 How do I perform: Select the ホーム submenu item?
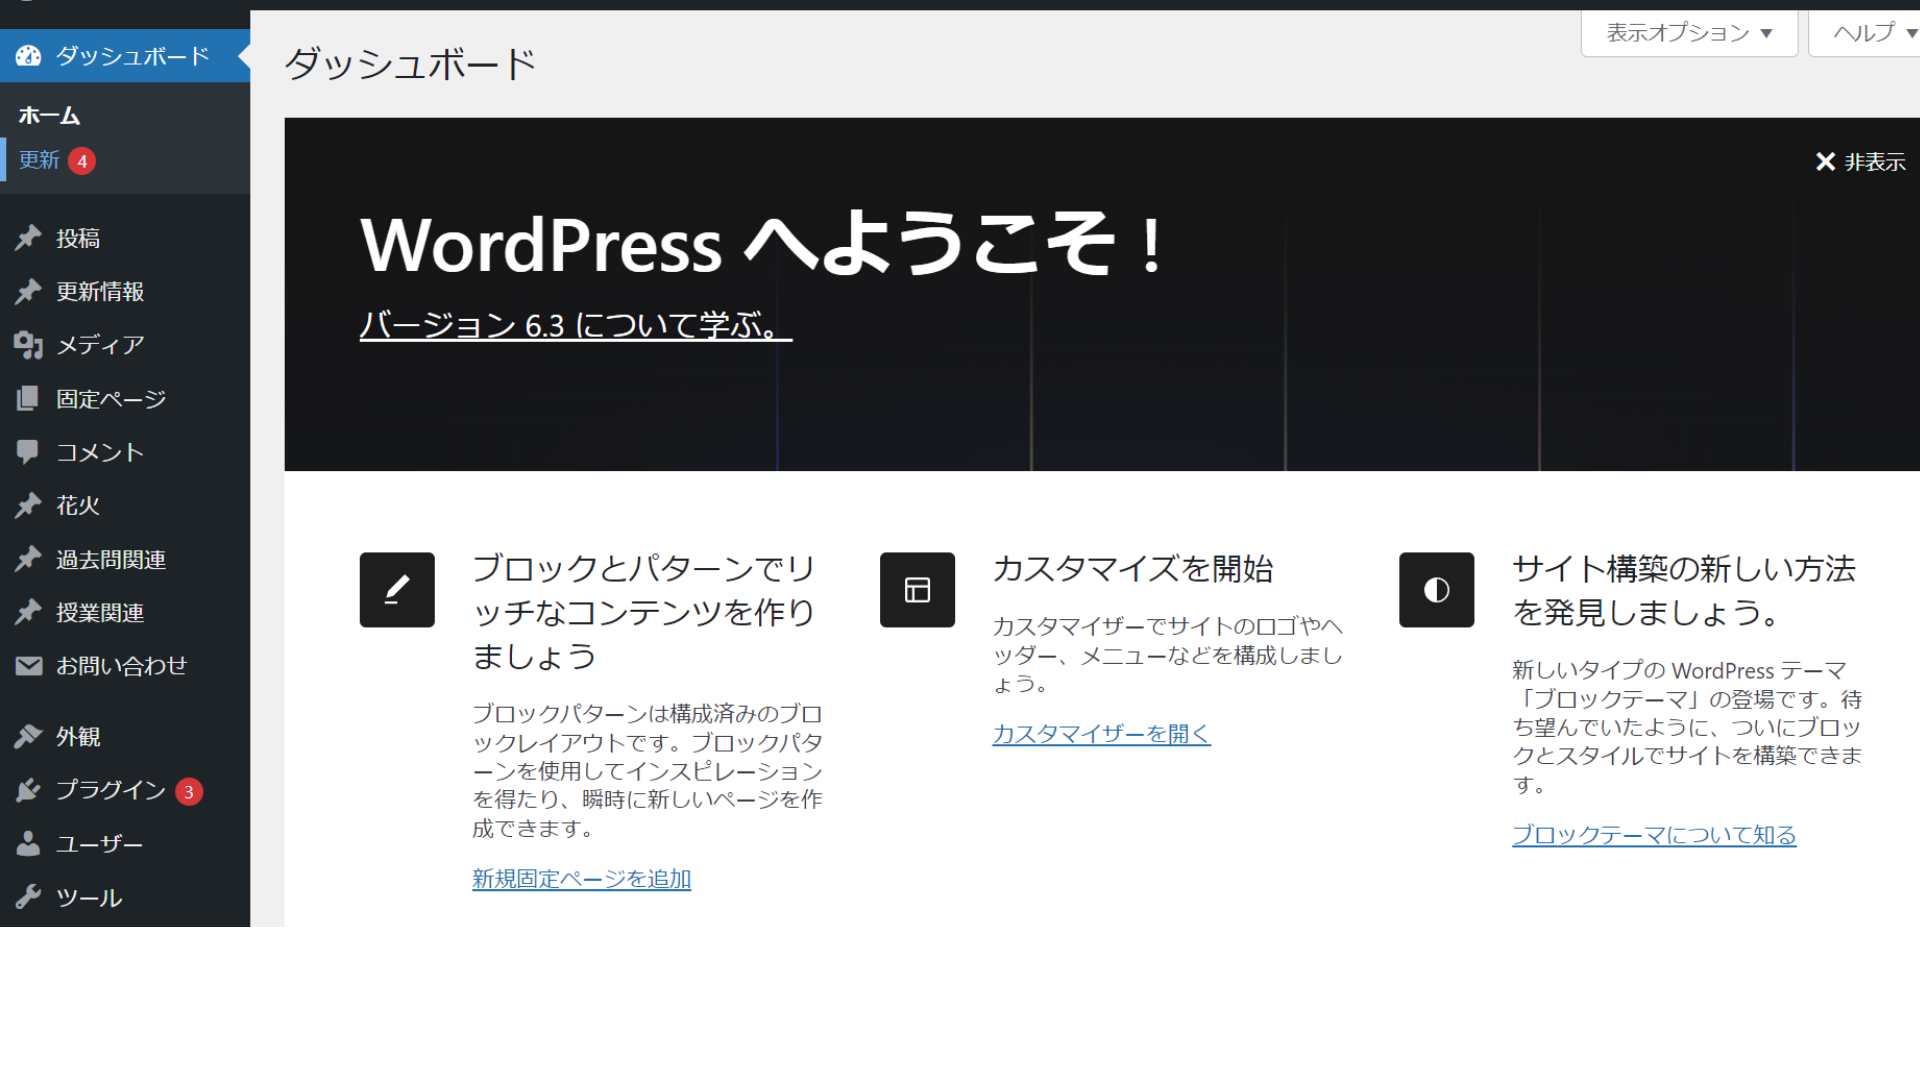coord(49,116)
